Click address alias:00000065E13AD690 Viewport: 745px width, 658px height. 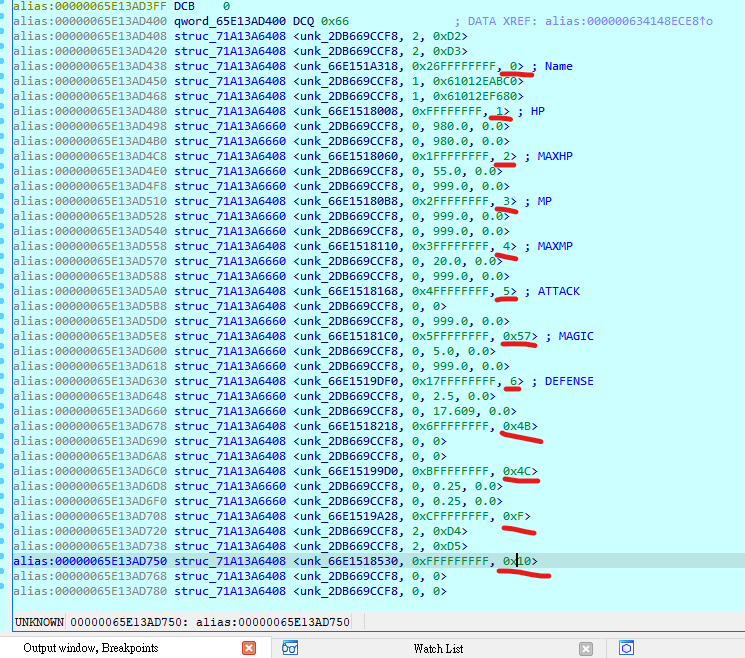pos(90,441)
